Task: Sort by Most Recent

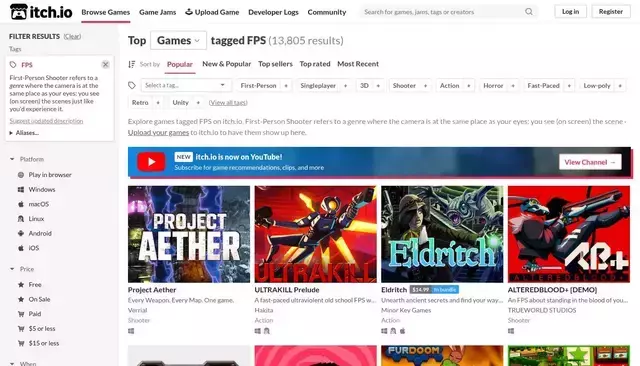Action: point(358,64)
